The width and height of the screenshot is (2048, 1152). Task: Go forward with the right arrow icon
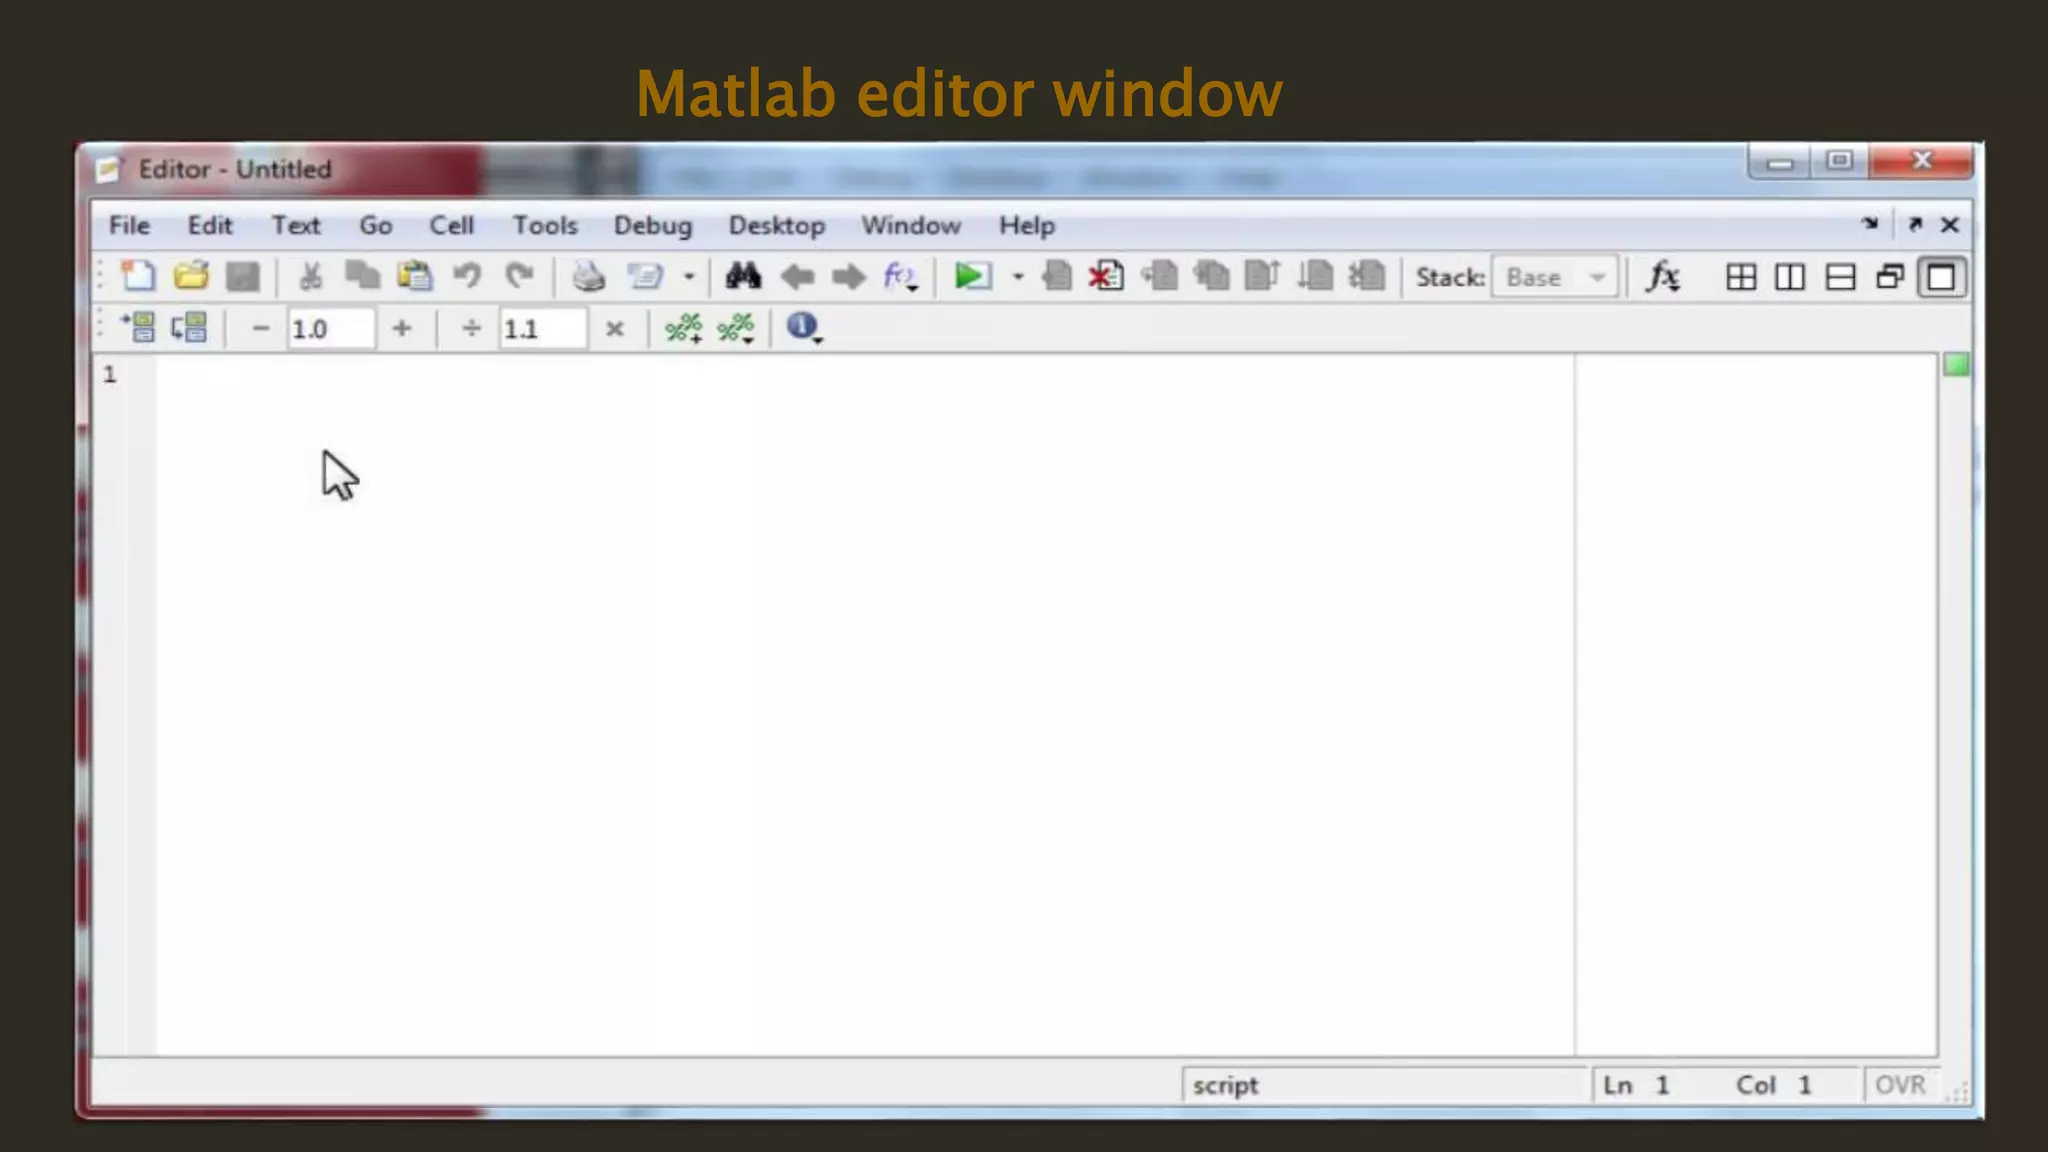(x=848, y=277)
